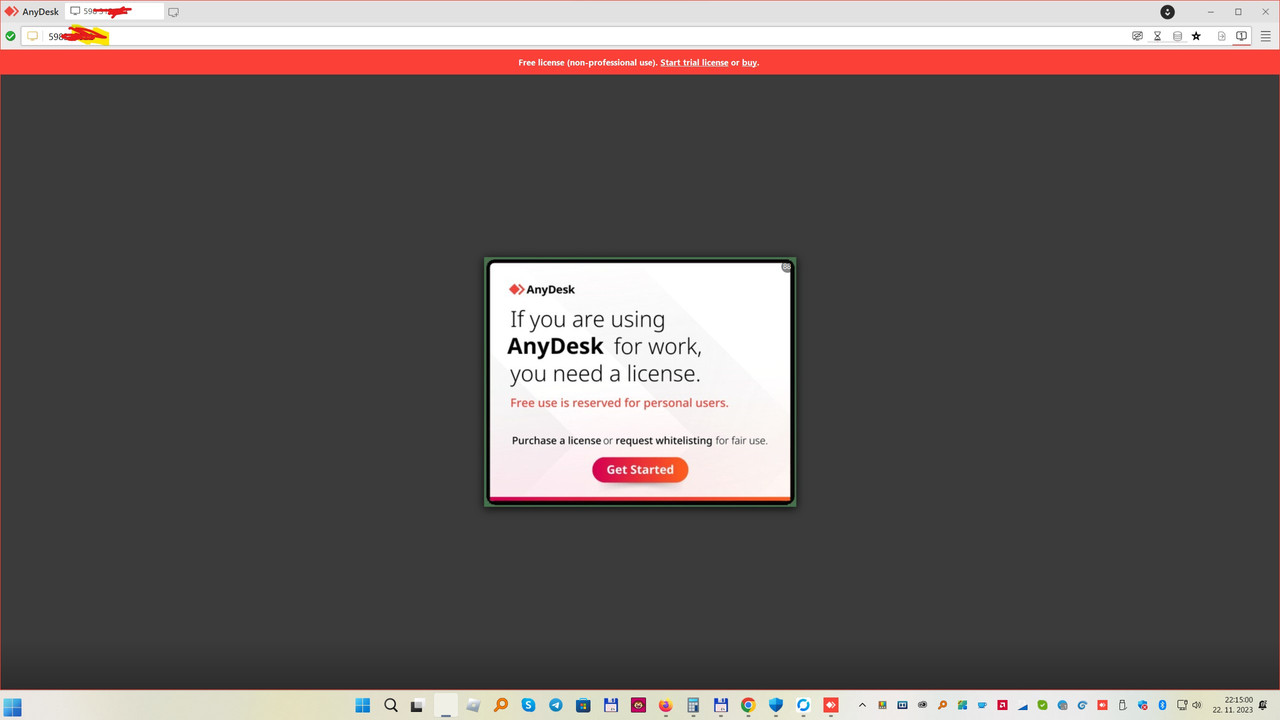Click the Start trial license link

coord(694,62)
